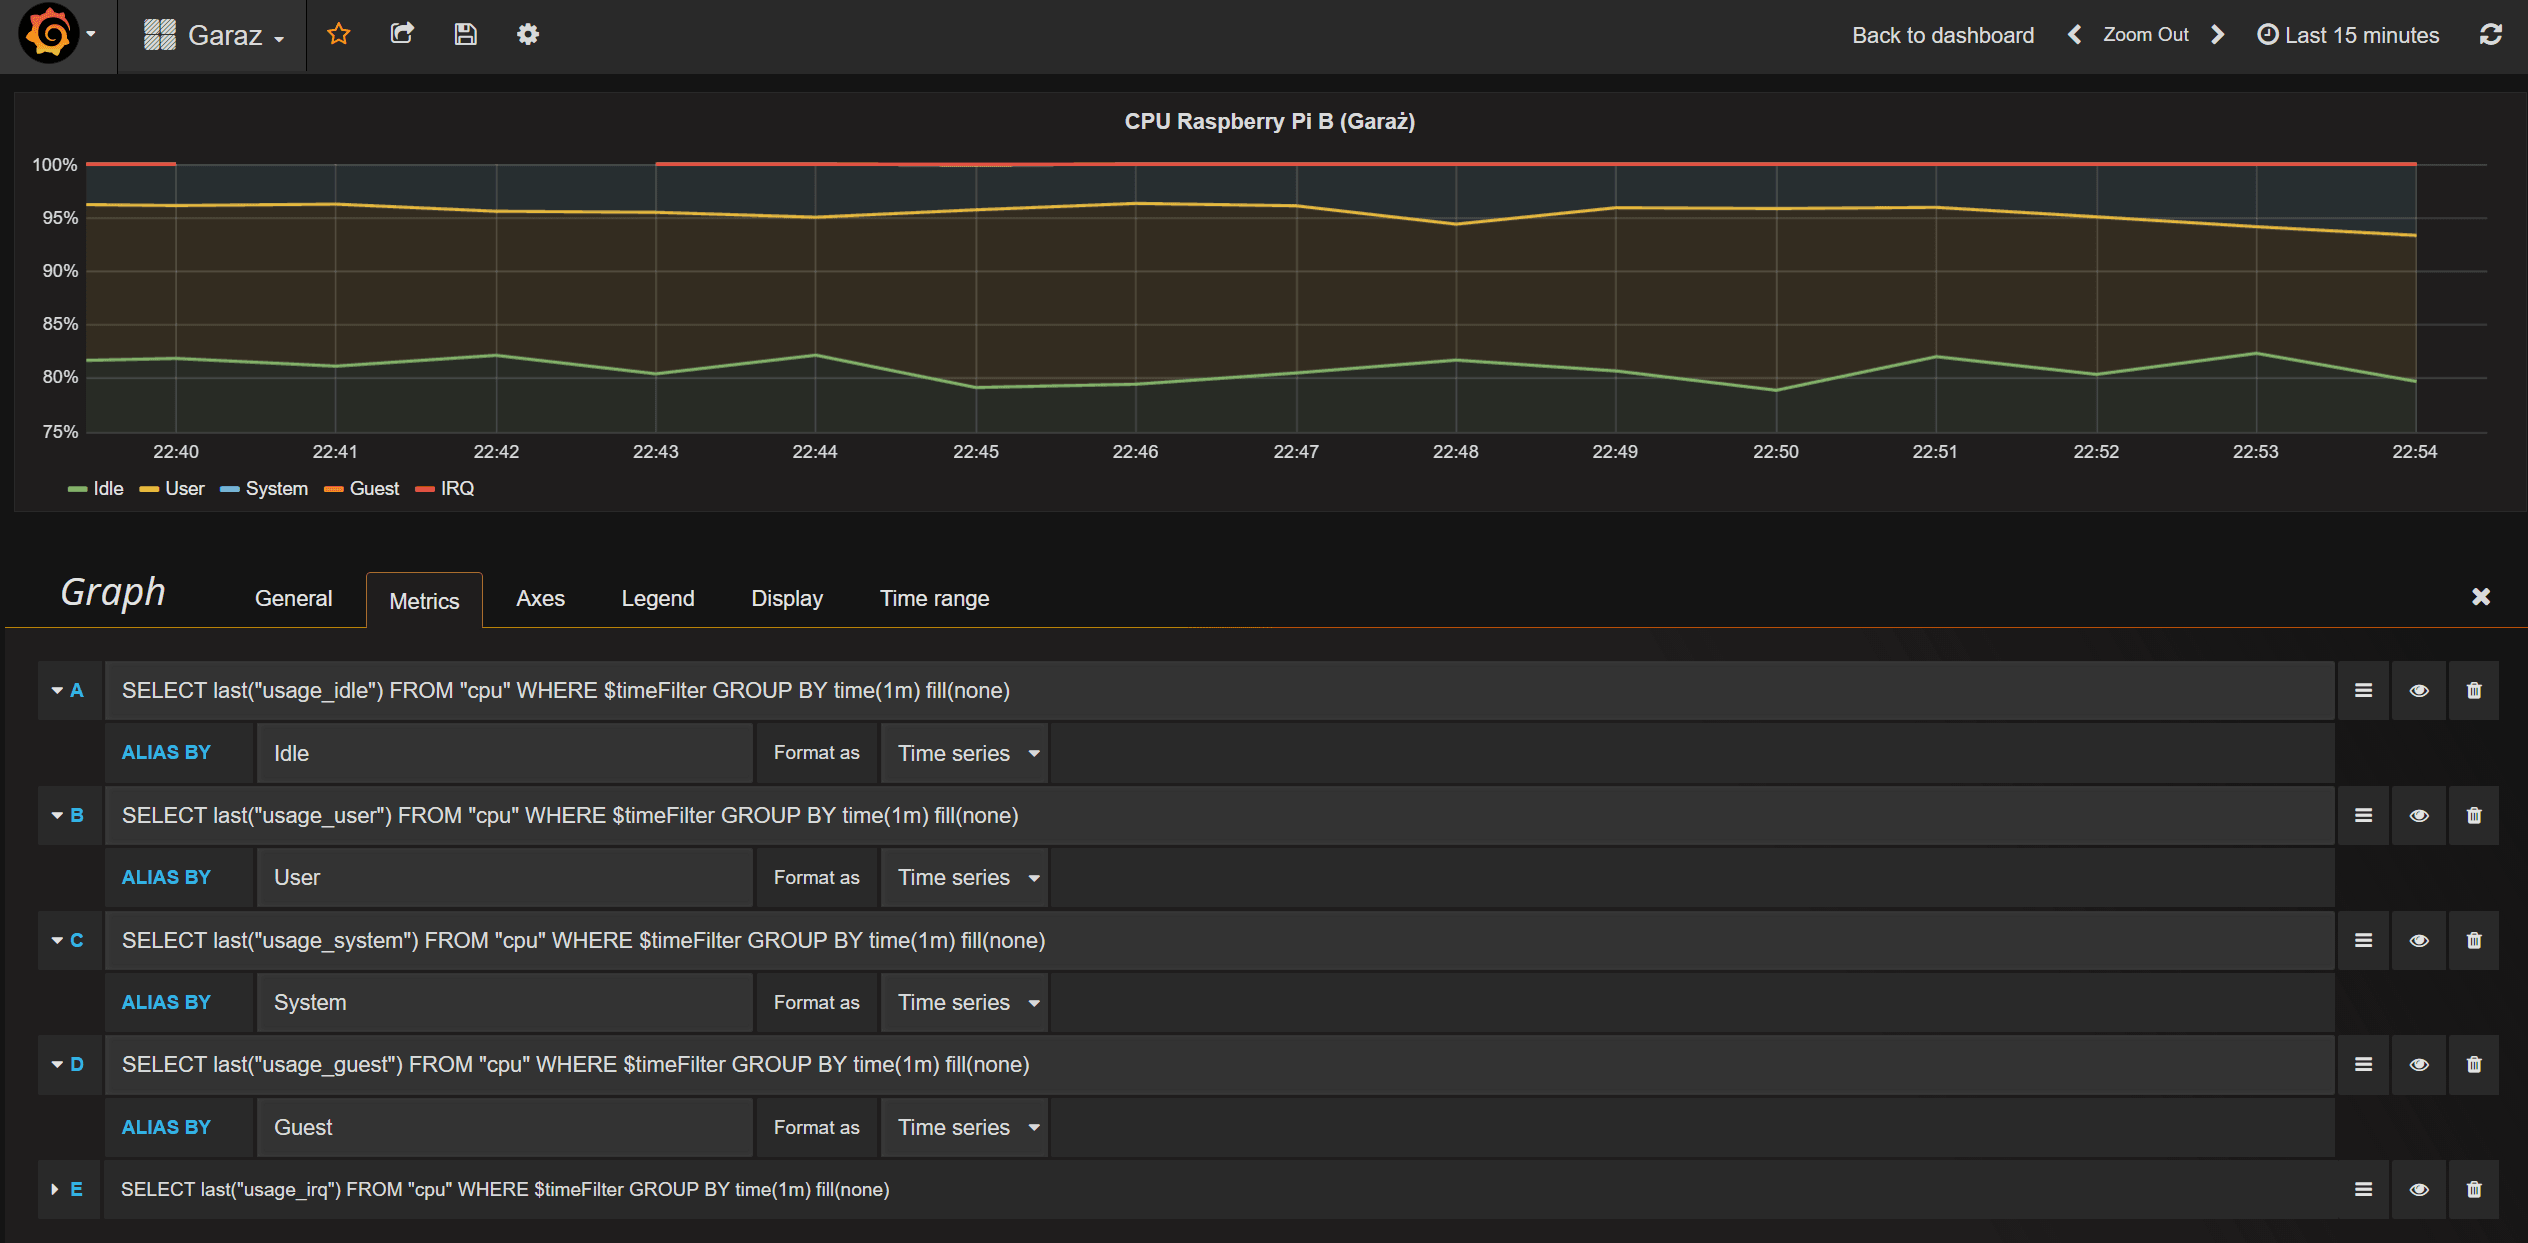
Task: Delete query B with trash icon
Action: pos(2474,815)
